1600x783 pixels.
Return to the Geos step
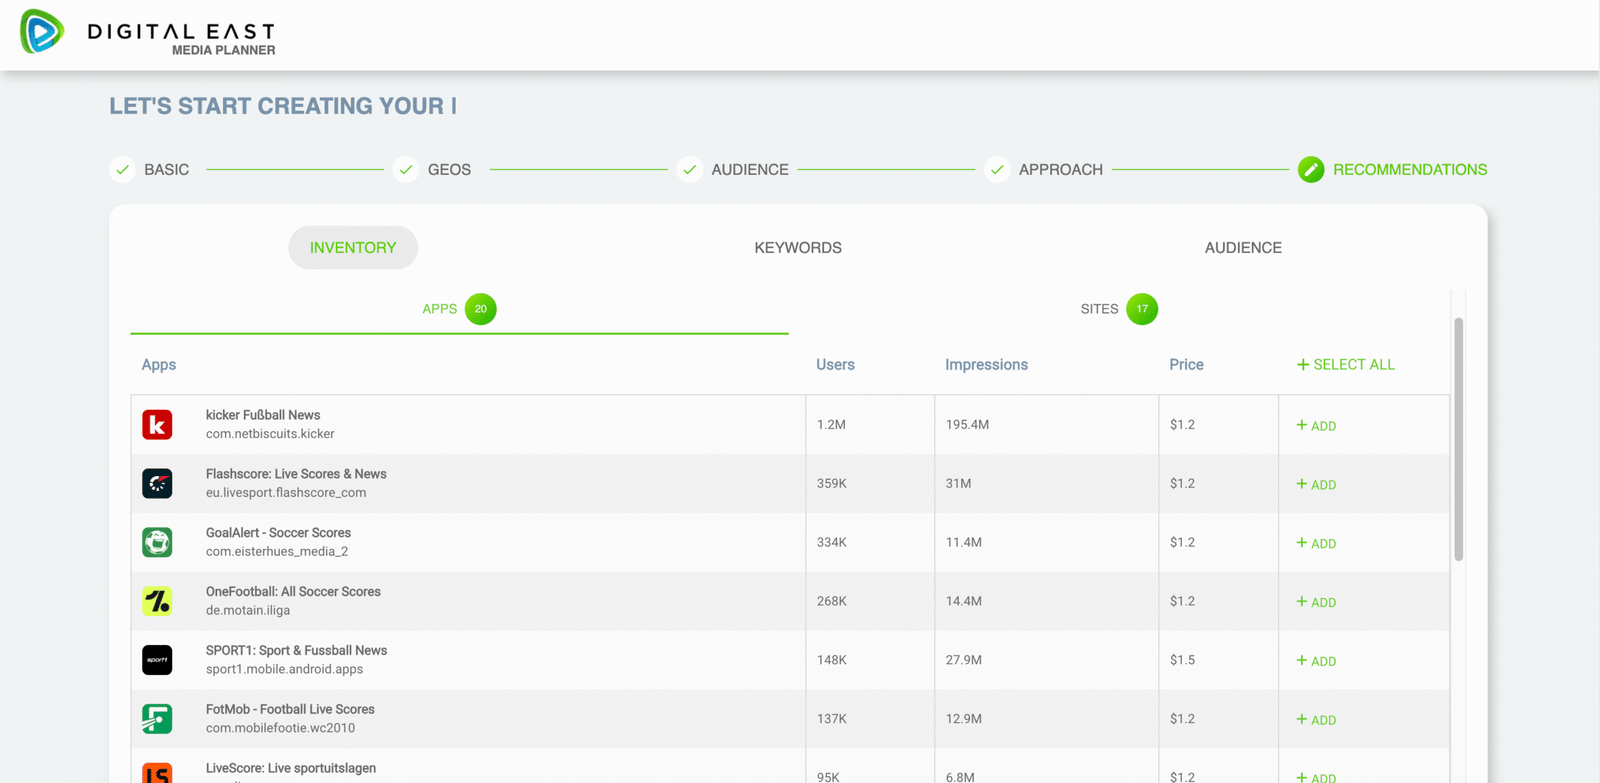[448, 170]
